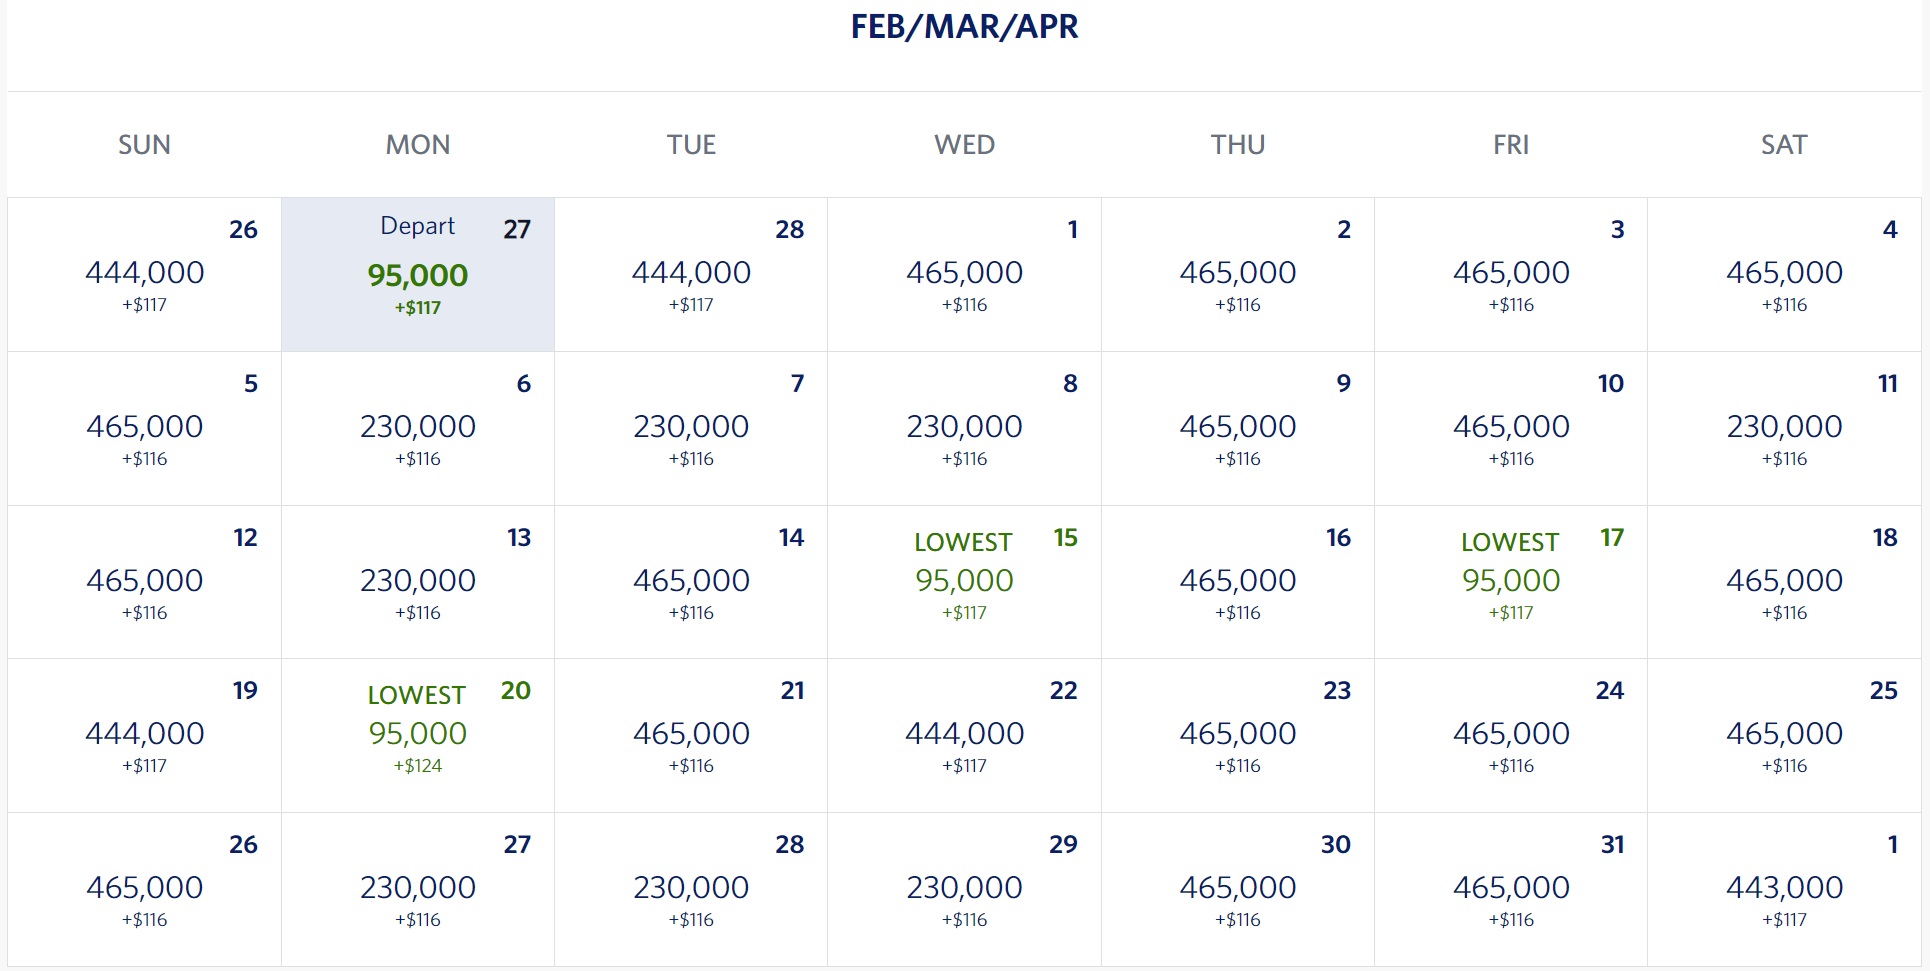The height and width of the screenshot is (971, 1930).
Task: Select Monday the 20th LOWEST fare with +$124
Action: pyautogui.click(x=417, y=734)
